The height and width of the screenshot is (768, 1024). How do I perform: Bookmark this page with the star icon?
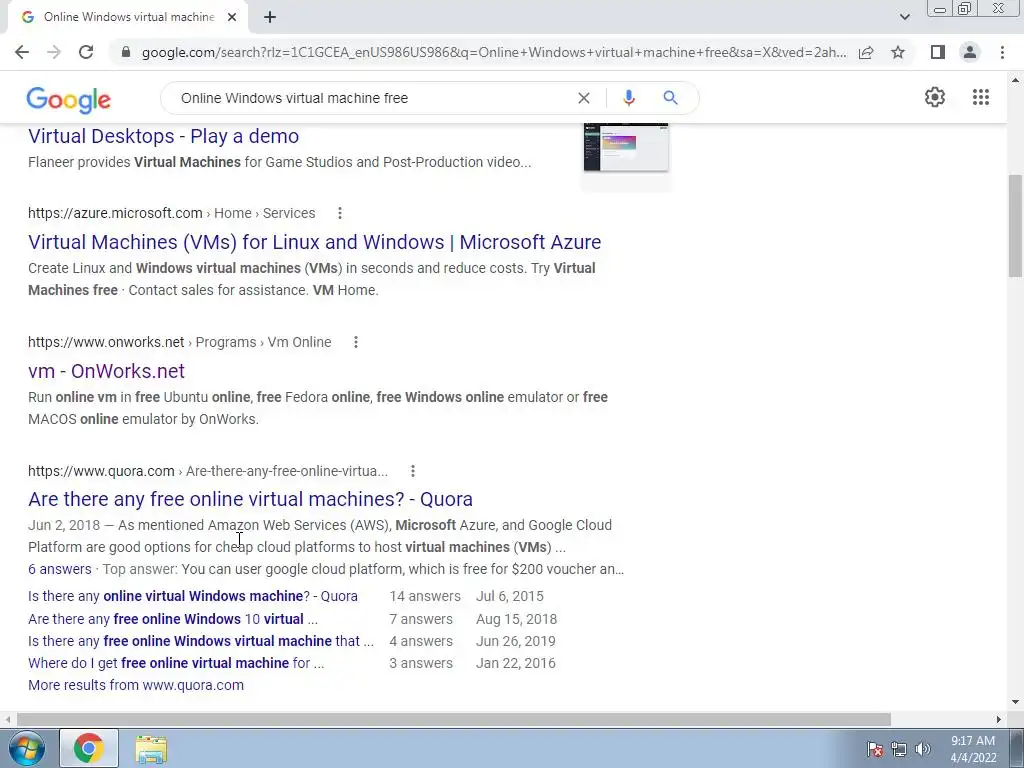pos(898,52)
